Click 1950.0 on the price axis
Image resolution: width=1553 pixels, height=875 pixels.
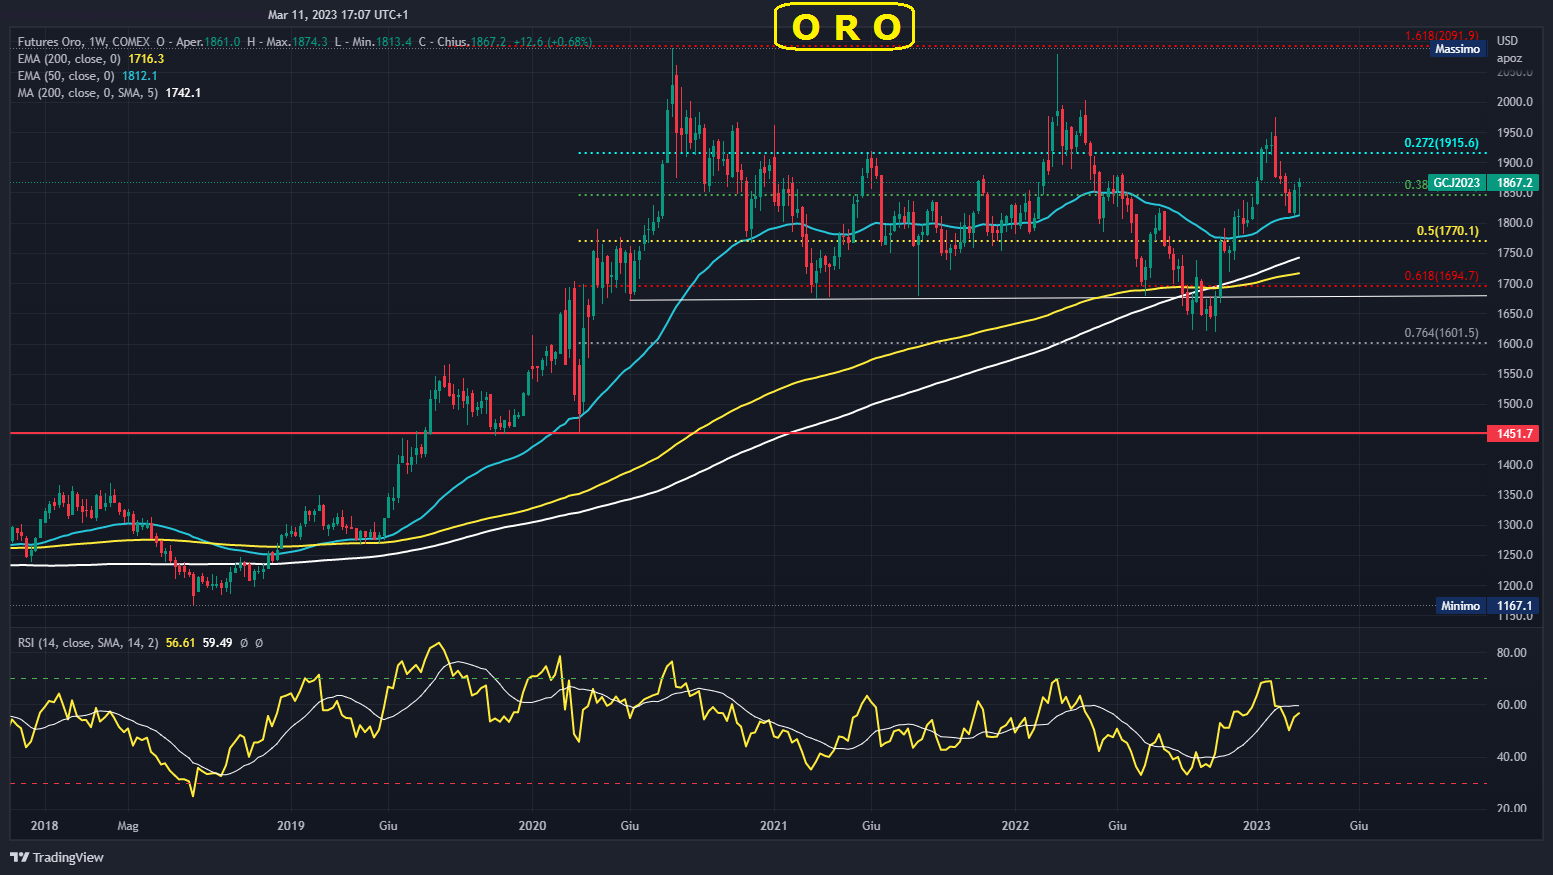click(x=1514, y=133)
